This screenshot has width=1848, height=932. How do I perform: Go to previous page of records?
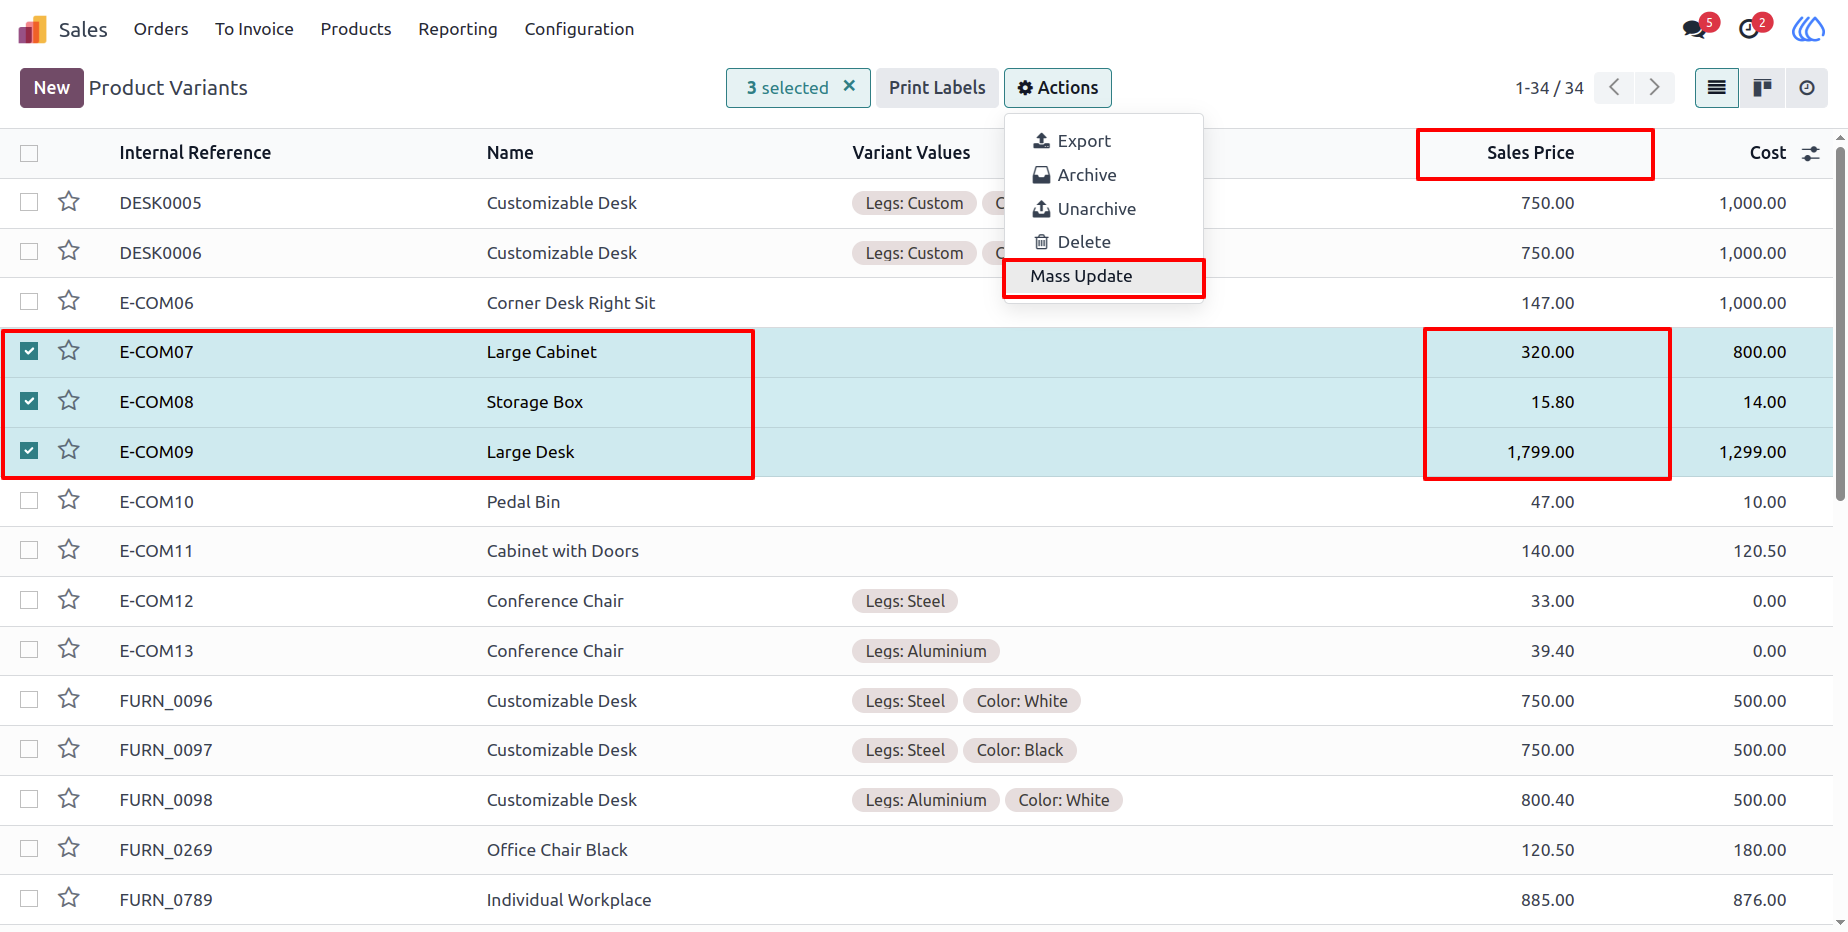click(1614, 88)
